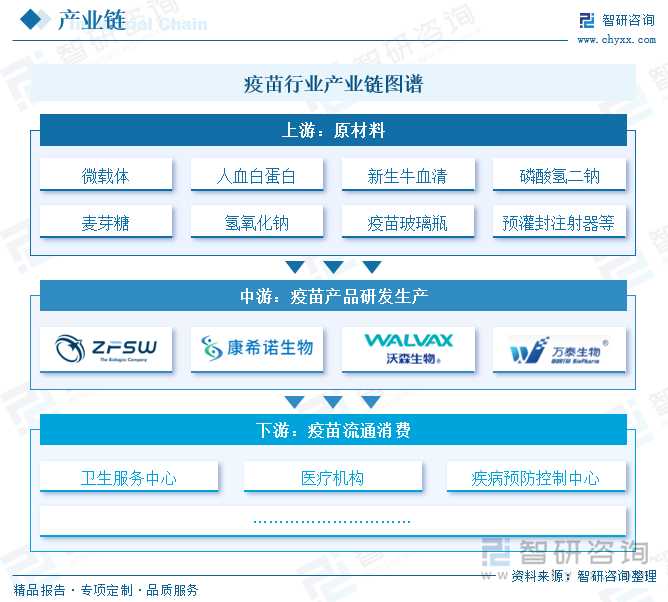Click the blue diamond icon beside 产业链
Viewport: 668px width, 602px height.
coord(30,20)
